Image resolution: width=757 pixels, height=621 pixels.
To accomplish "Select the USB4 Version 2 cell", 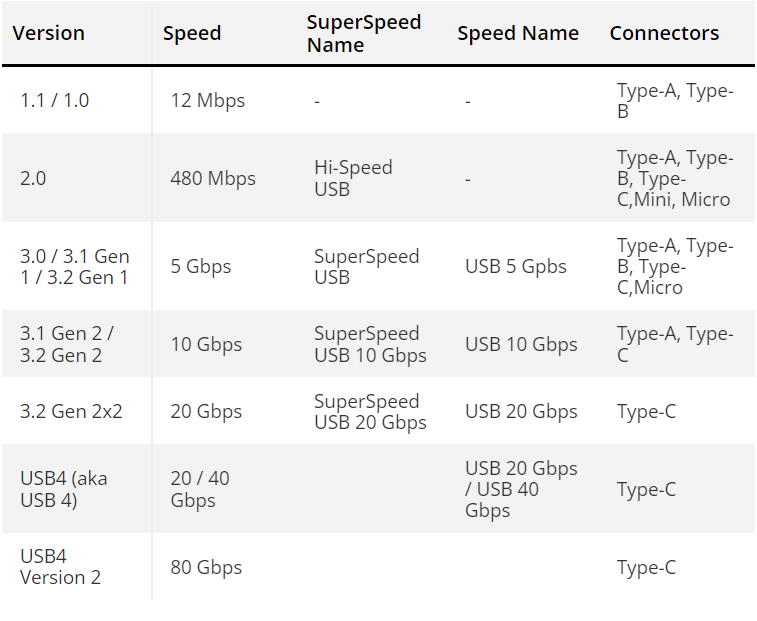I will (60, 567).
